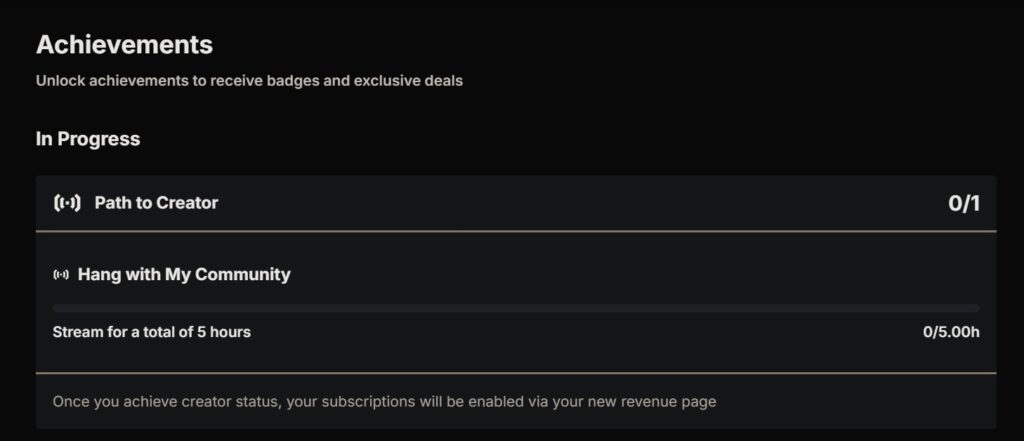Click 'Stream for a total of 5 hours' text
The height and width of the screenshot is (441, 1024).
[152, 332]
